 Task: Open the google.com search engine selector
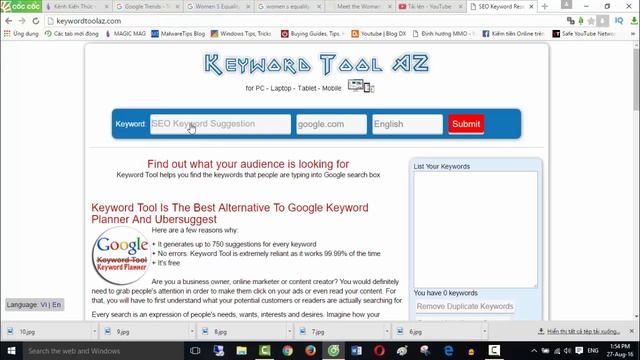pyautogui.click(x=331, y=124)
